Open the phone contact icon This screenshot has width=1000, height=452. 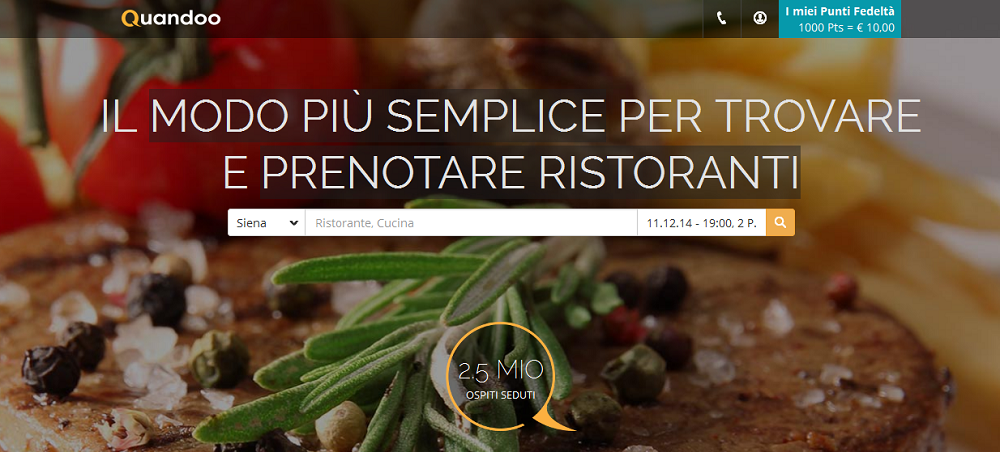pos(722,18)
